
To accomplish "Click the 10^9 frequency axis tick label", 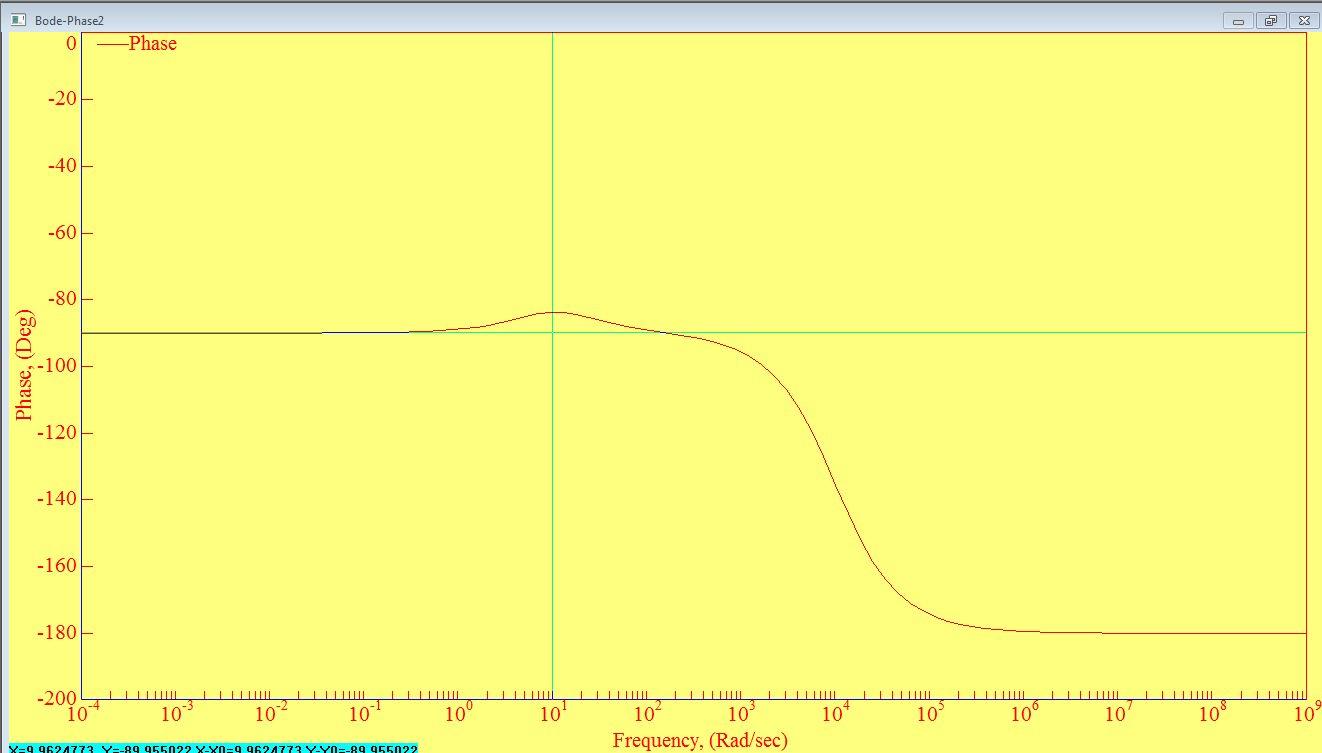I will 1305,713.
